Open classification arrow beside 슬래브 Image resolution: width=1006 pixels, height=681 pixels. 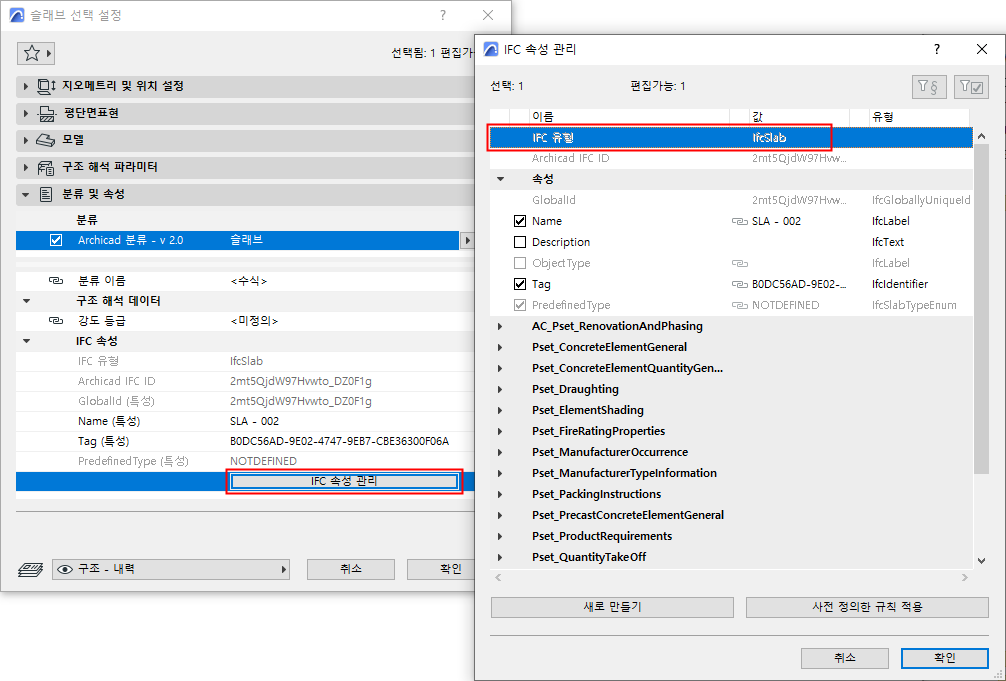tap(467, 241)
